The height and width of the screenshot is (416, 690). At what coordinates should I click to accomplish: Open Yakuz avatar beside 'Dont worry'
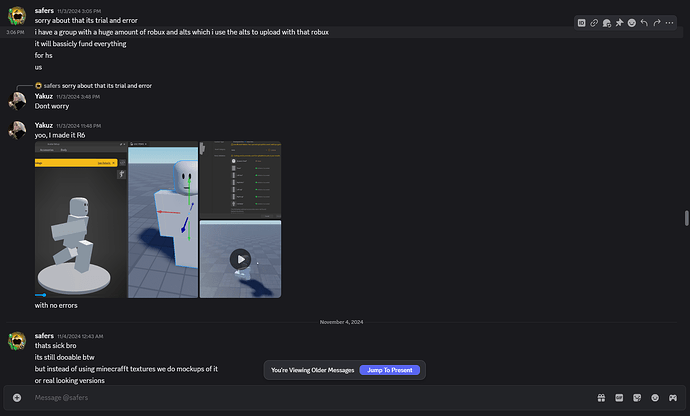(17, 101)
